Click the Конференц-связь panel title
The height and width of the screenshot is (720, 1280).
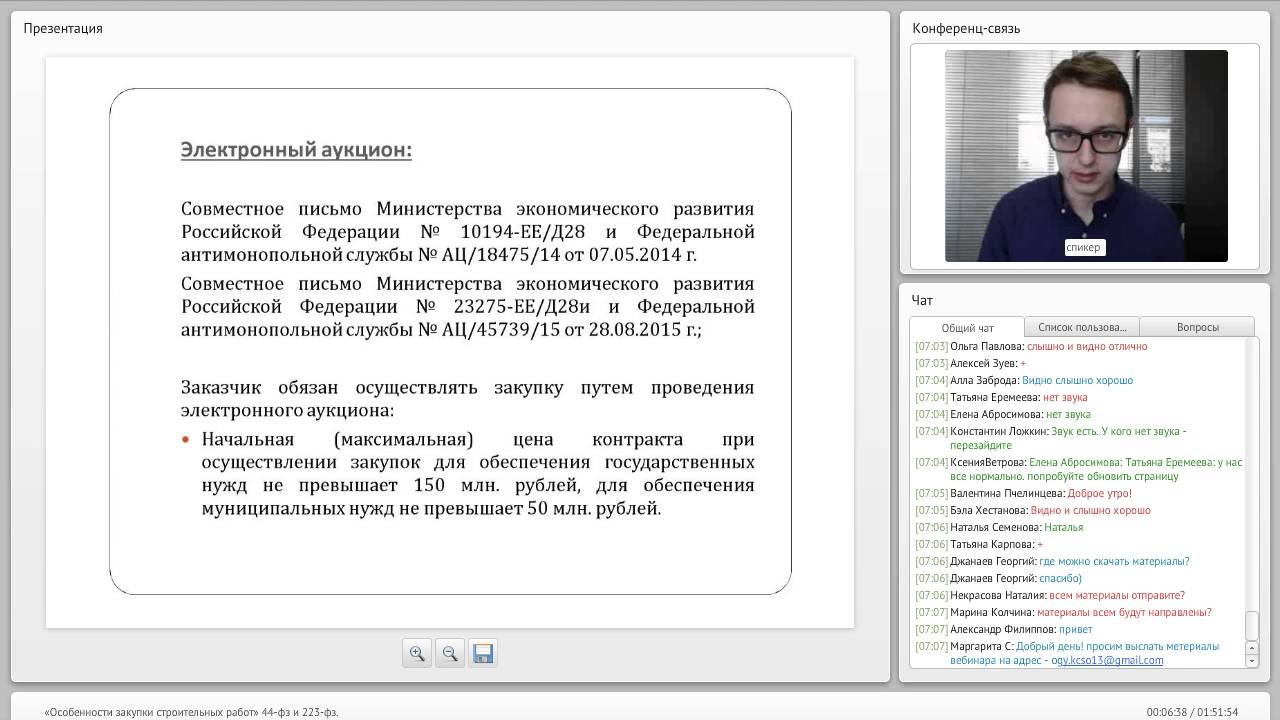(966, 28)
